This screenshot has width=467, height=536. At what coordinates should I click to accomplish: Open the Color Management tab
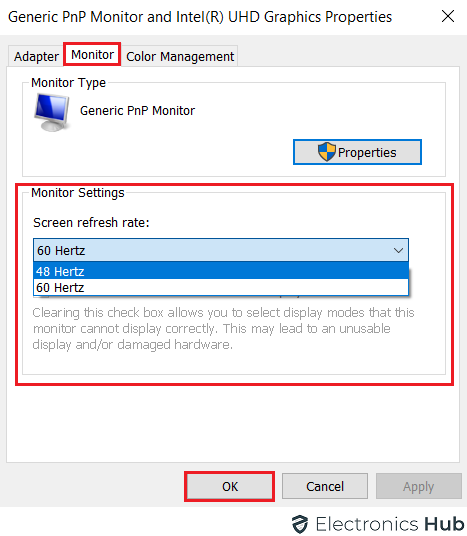[180, 56]
